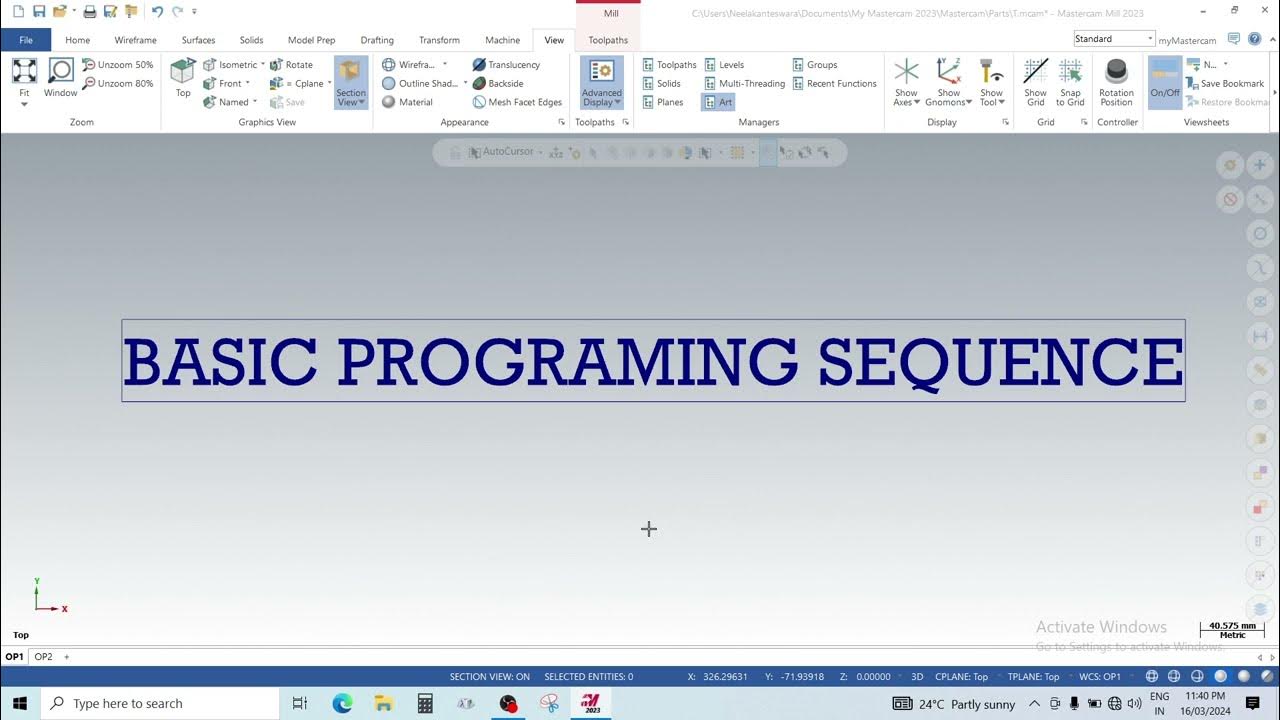Viewport: 1280px width, 720px height.
Task: Open the notification center icon
Action: click(x=1253, y=704)
